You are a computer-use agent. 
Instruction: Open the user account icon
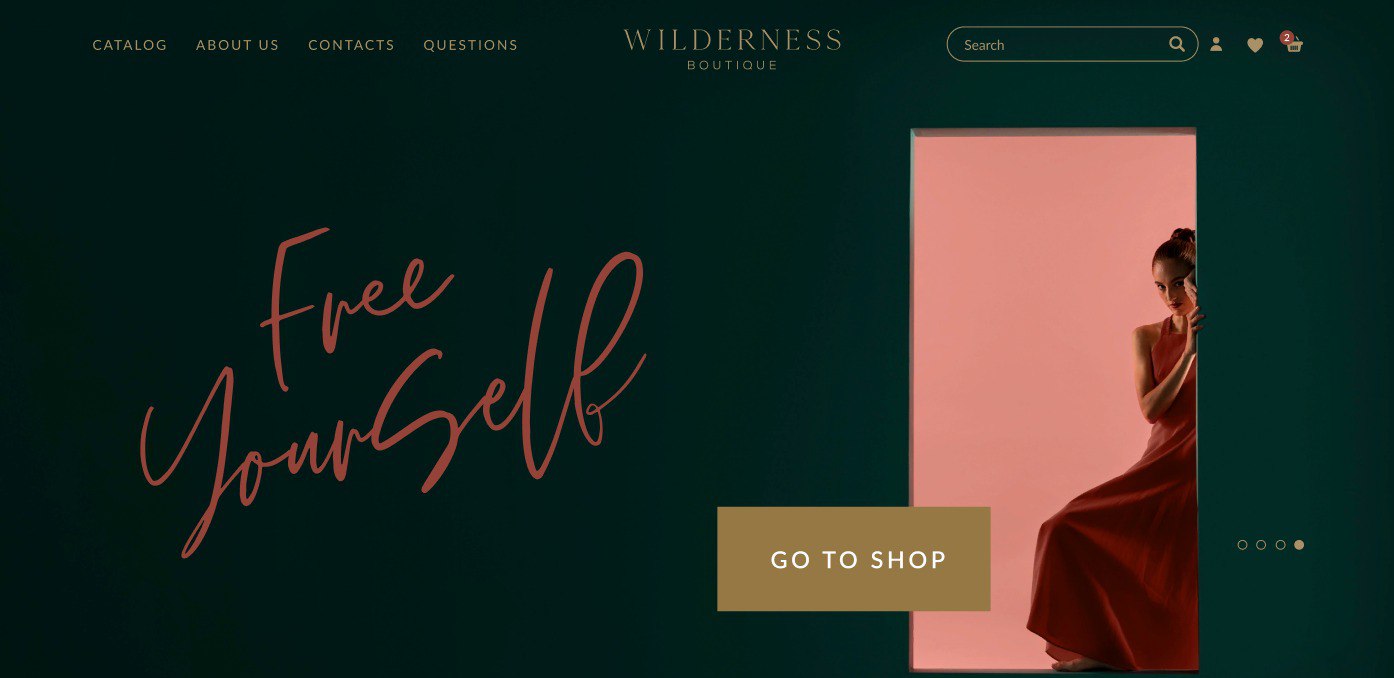click(x=1216, y=44)
